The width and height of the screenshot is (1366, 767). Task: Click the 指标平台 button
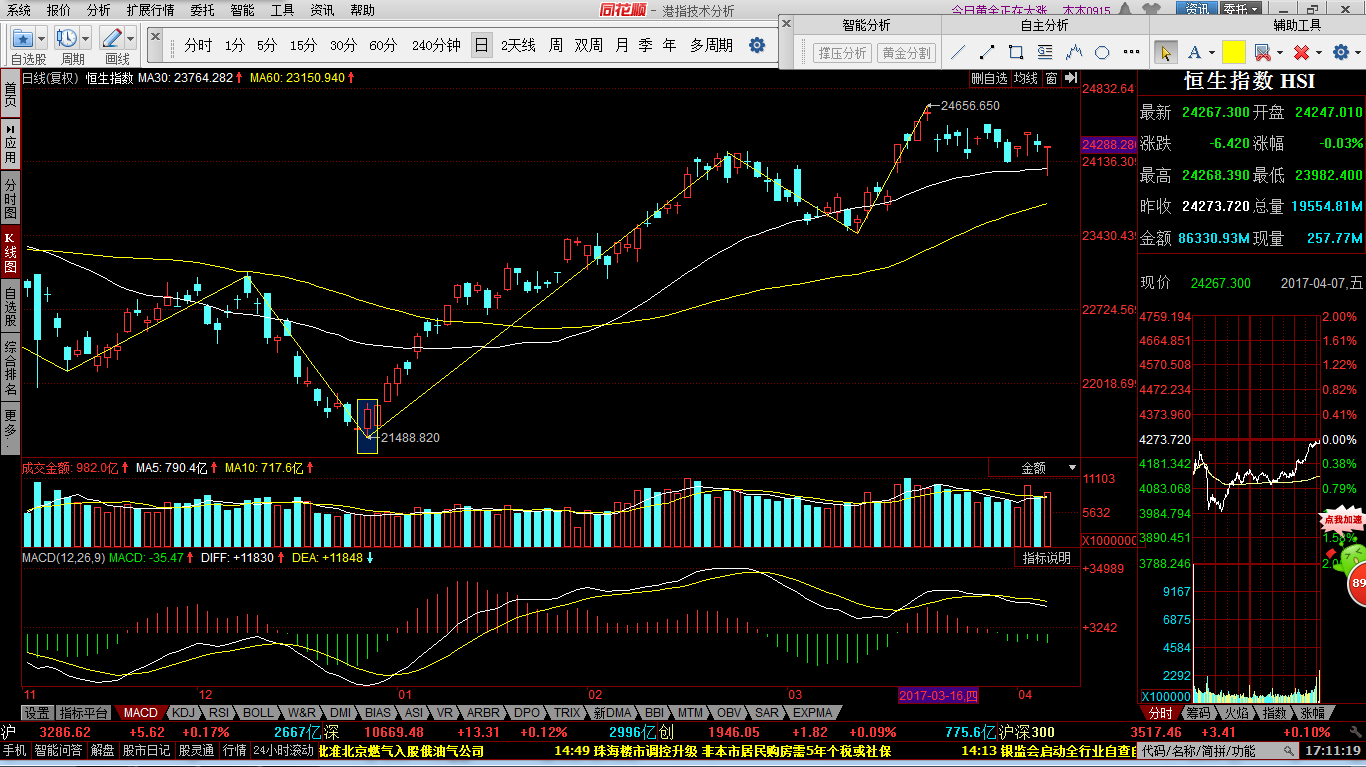tap(83, 713)
